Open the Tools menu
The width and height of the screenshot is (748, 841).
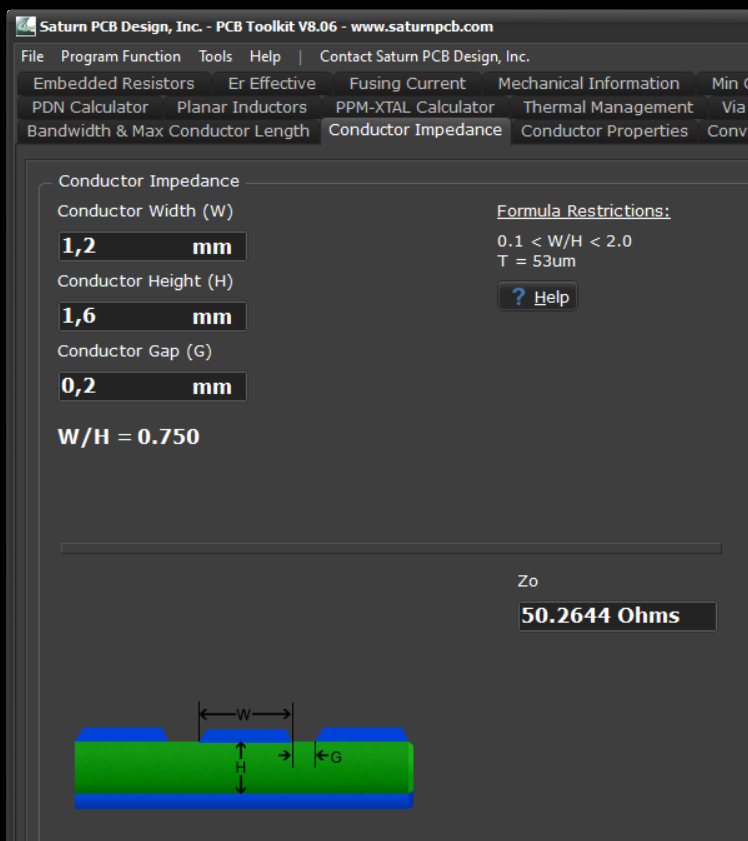coord(216,56)
